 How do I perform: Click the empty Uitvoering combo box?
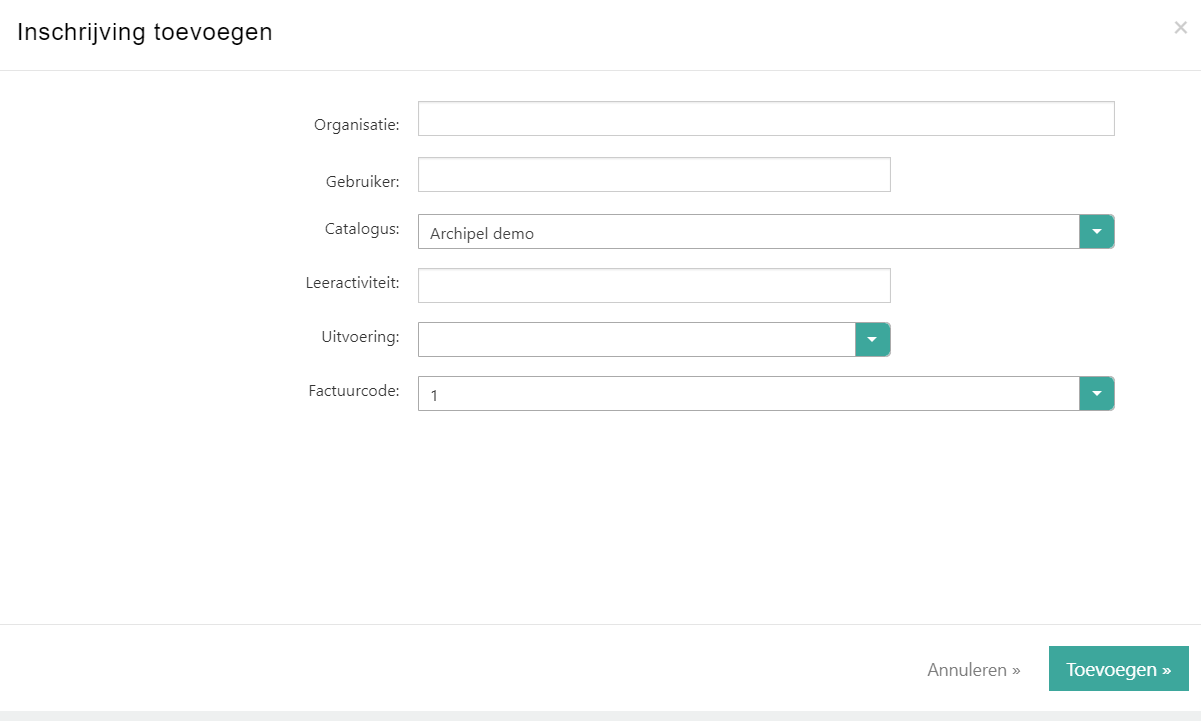pos(636,339)
